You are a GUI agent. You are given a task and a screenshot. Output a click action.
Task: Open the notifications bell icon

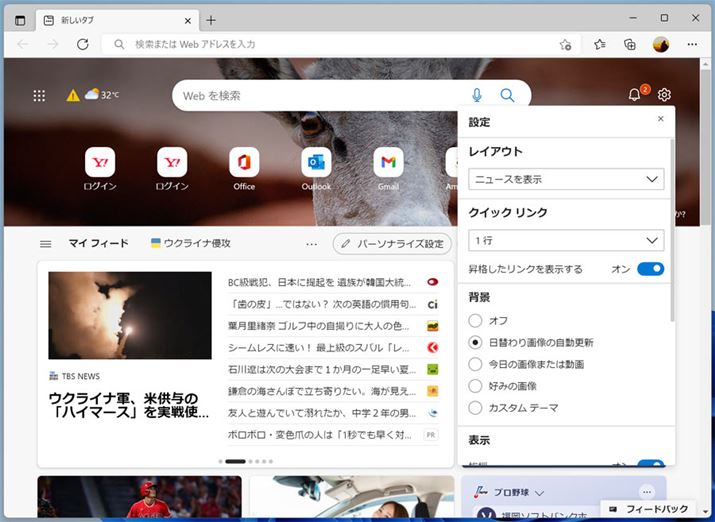(x=634, y=95)
